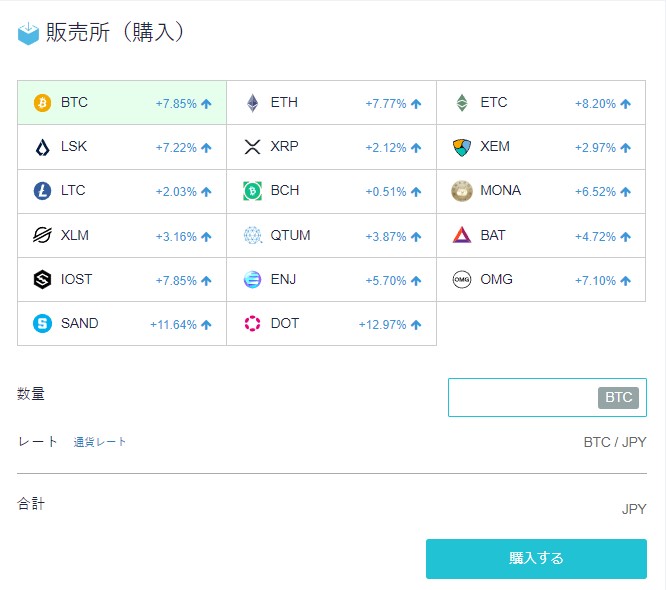
Task: Select the BAT currency name
Action: click(x=493, y=235)
